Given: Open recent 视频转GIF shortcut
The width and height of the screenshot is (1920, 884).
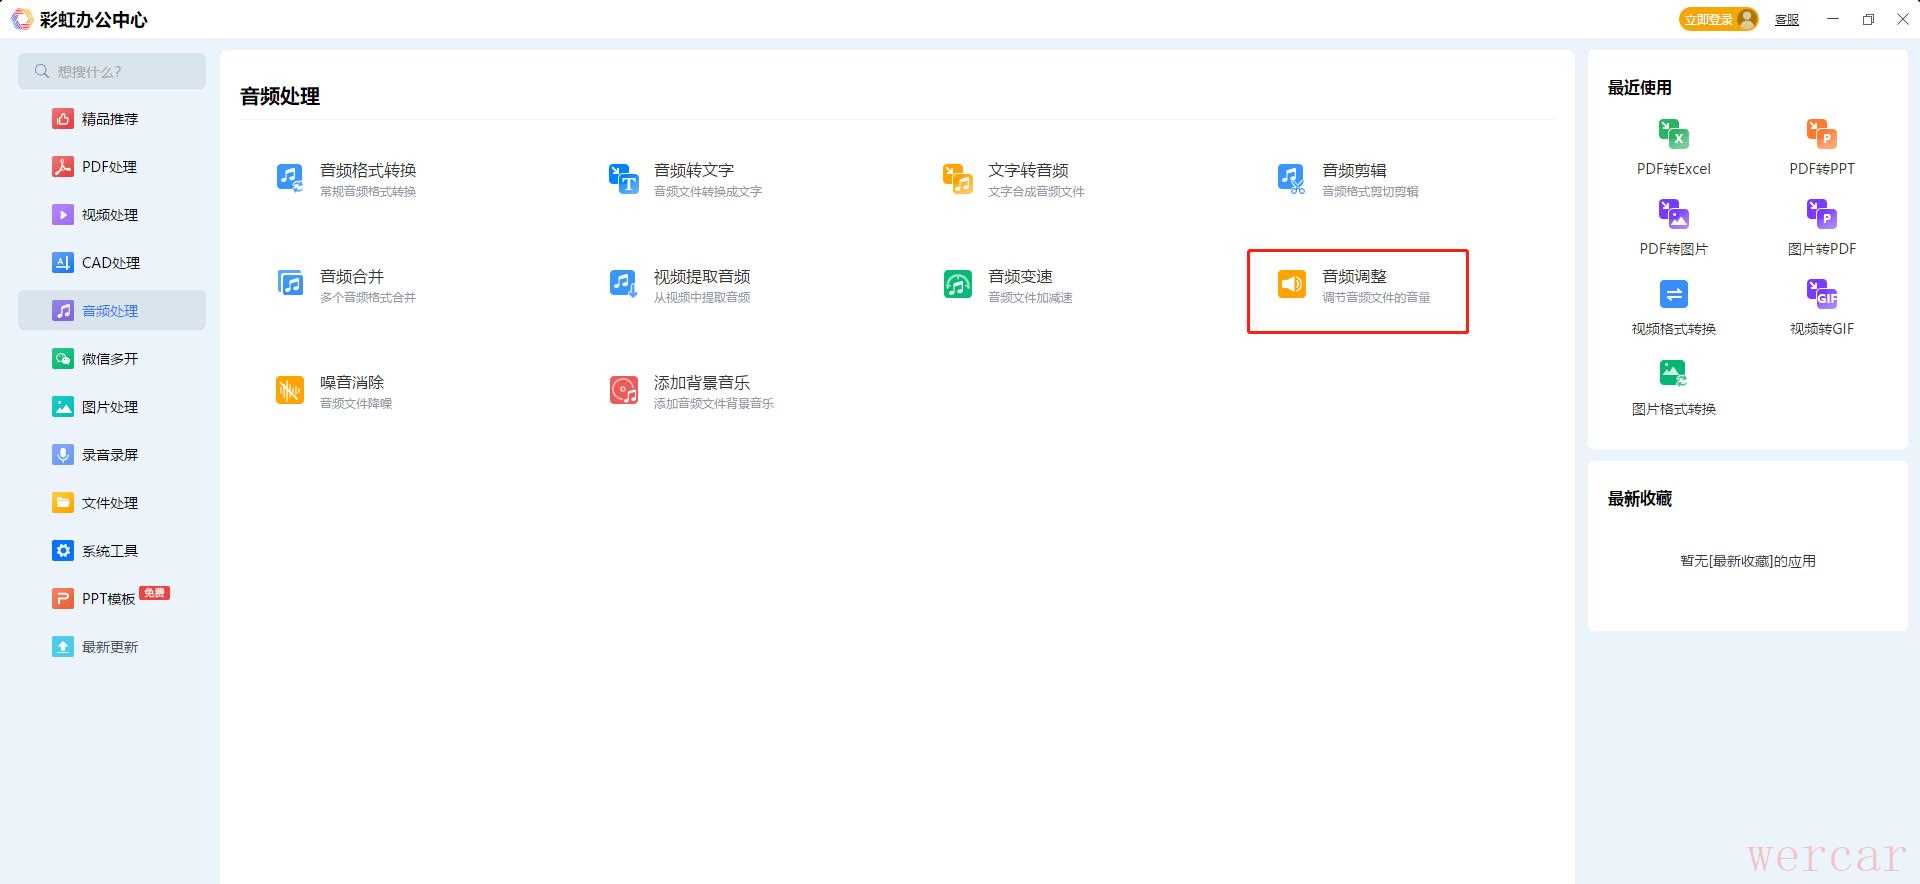Looking at the screenshot, I should pos(1821,295).
